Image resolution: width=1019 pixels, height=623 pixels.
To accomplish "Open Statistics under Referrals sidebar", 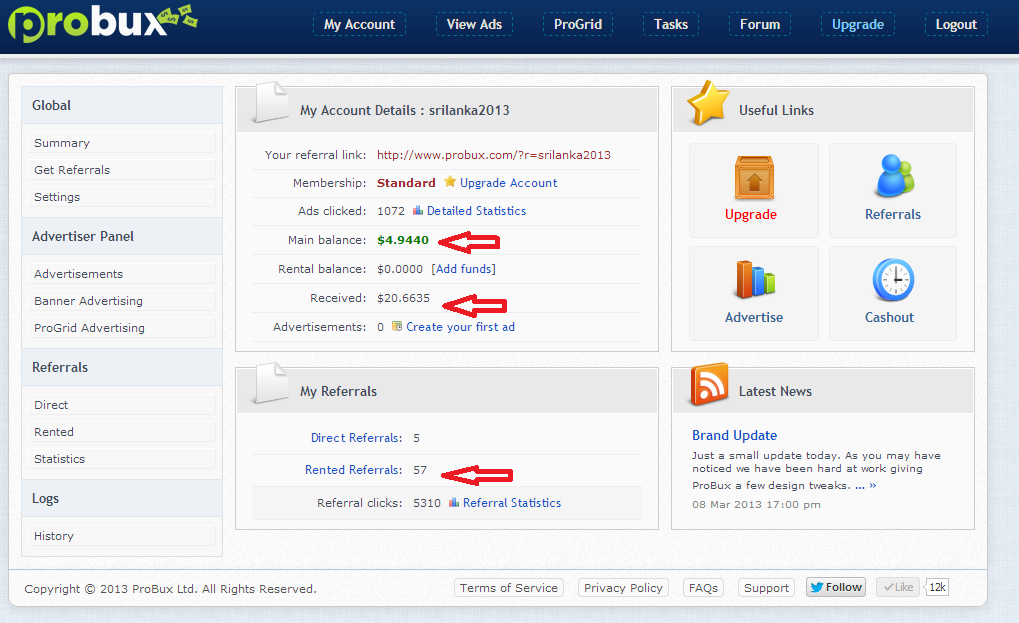I will [x=122, y=459].
